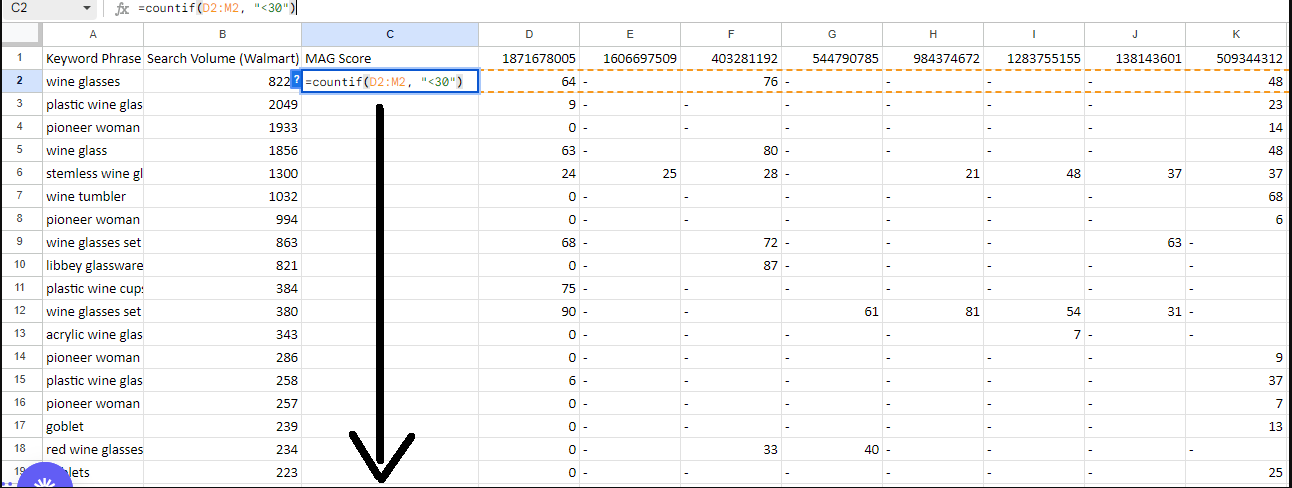Click search volume cell showing 286
This screenshot has width=1292, height=488.
[222, 357]
